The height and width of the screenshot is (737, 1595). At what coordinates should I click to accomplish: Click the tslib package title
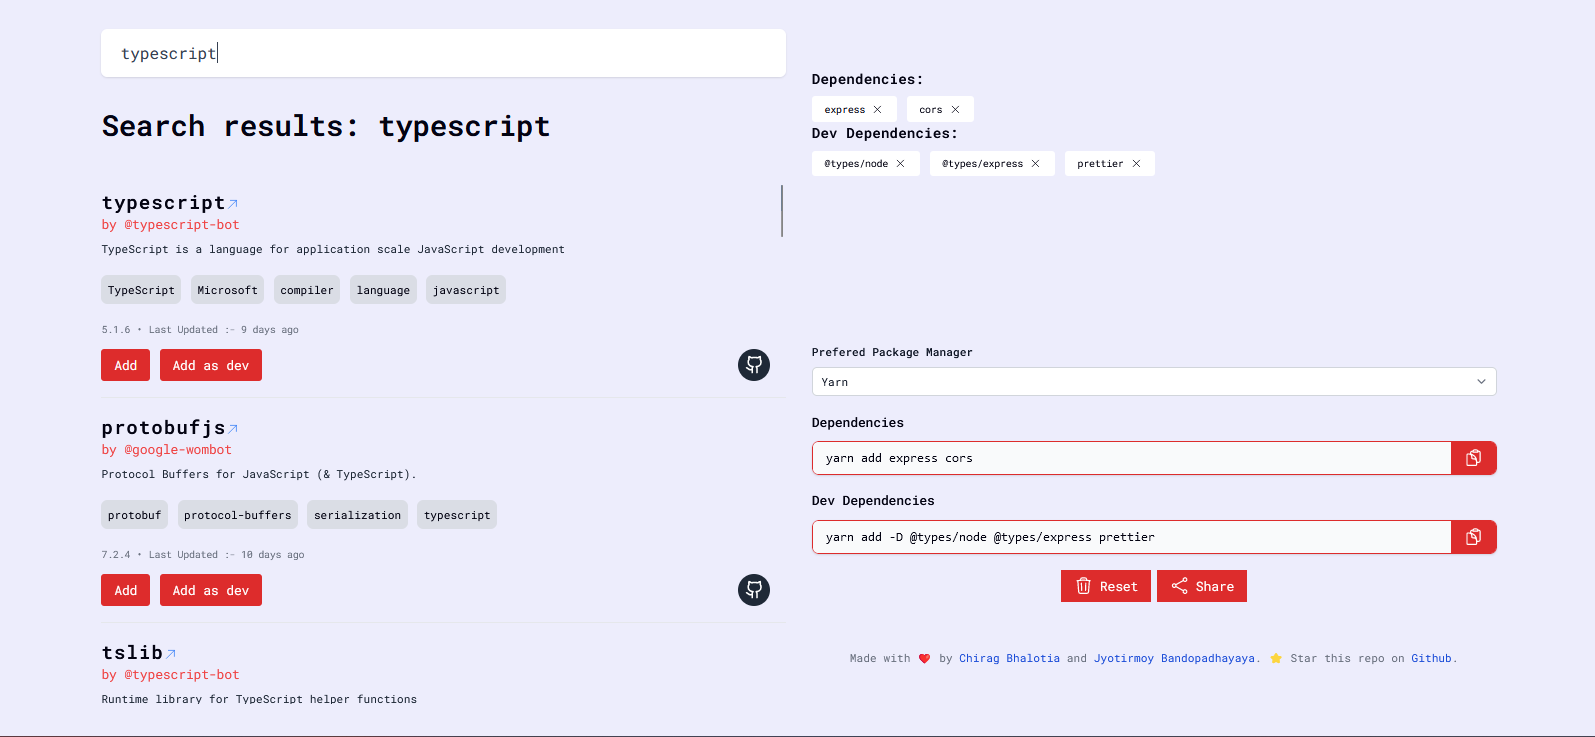[132, 653]
